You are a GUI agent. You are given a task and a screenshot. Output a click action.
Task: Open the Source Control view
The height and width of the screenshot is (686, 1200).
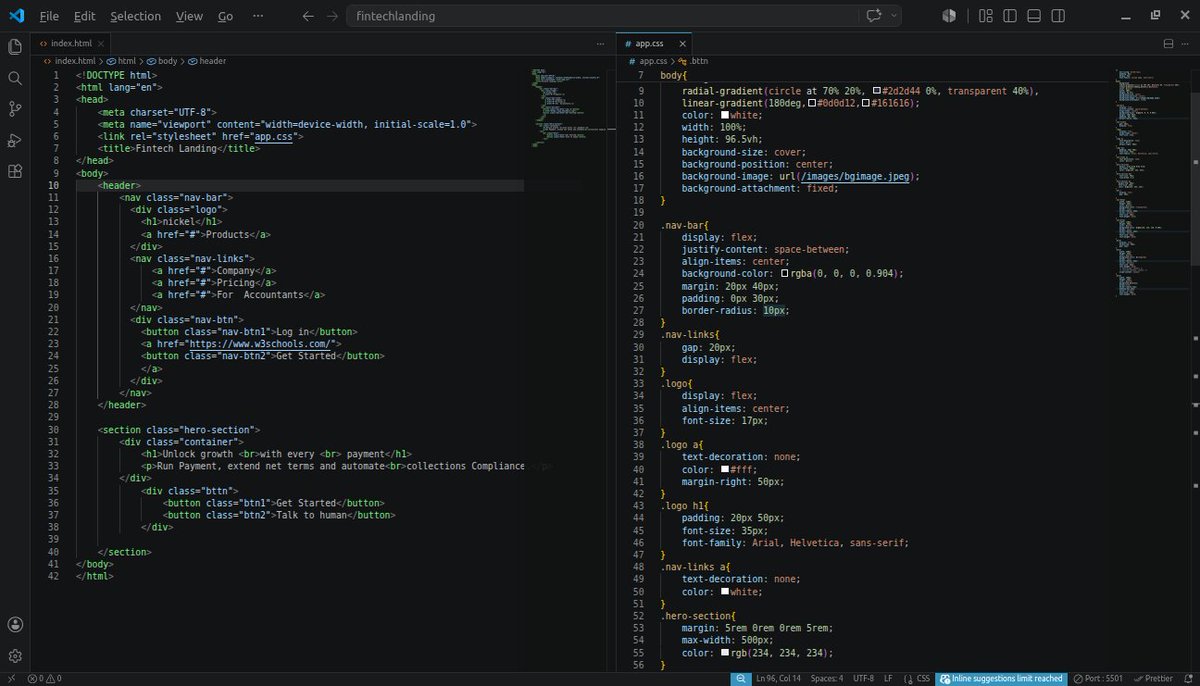15,109
